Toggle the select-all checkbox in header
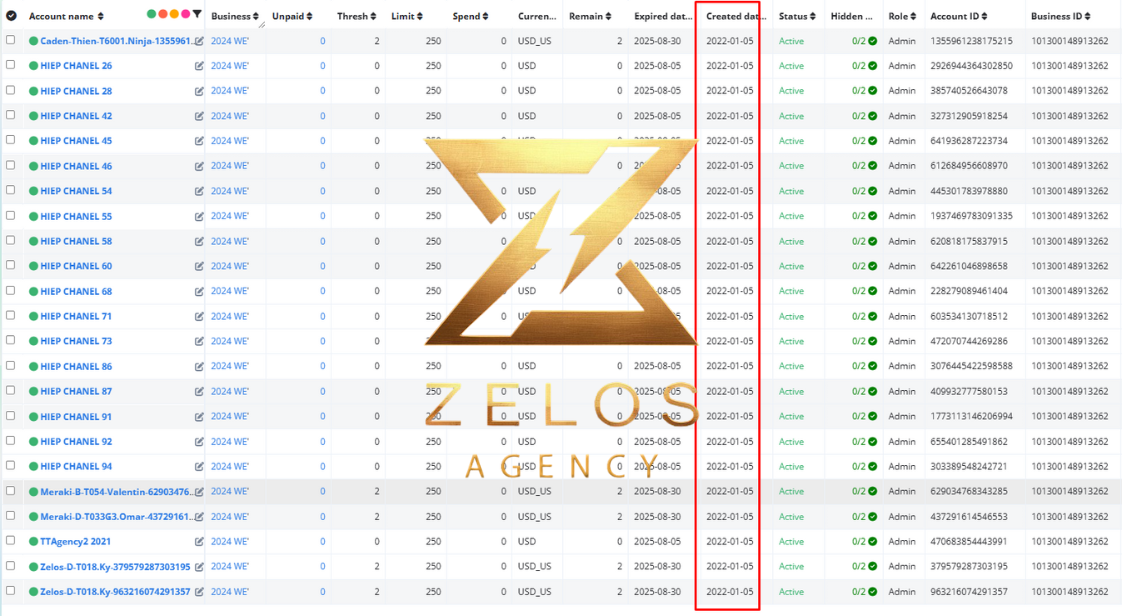The image size is (1122, 616). pyautogui.click(x=11, y=15)
